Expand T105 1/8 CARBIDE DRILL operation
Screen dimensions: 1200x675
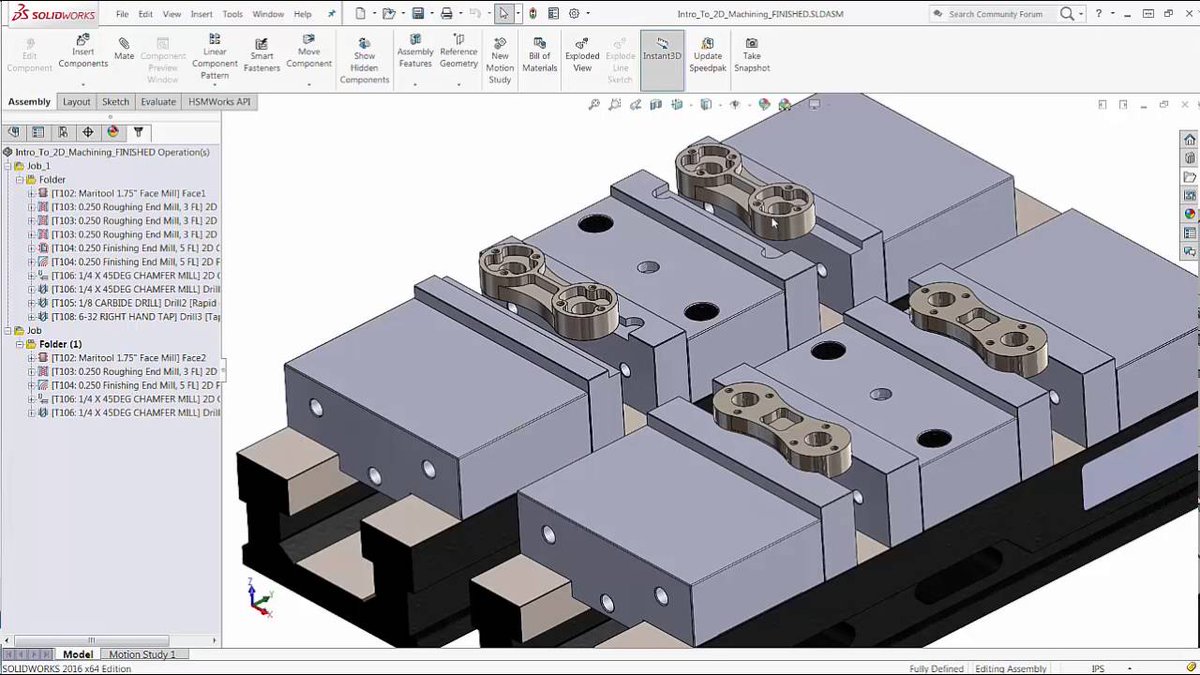point(31,303)
